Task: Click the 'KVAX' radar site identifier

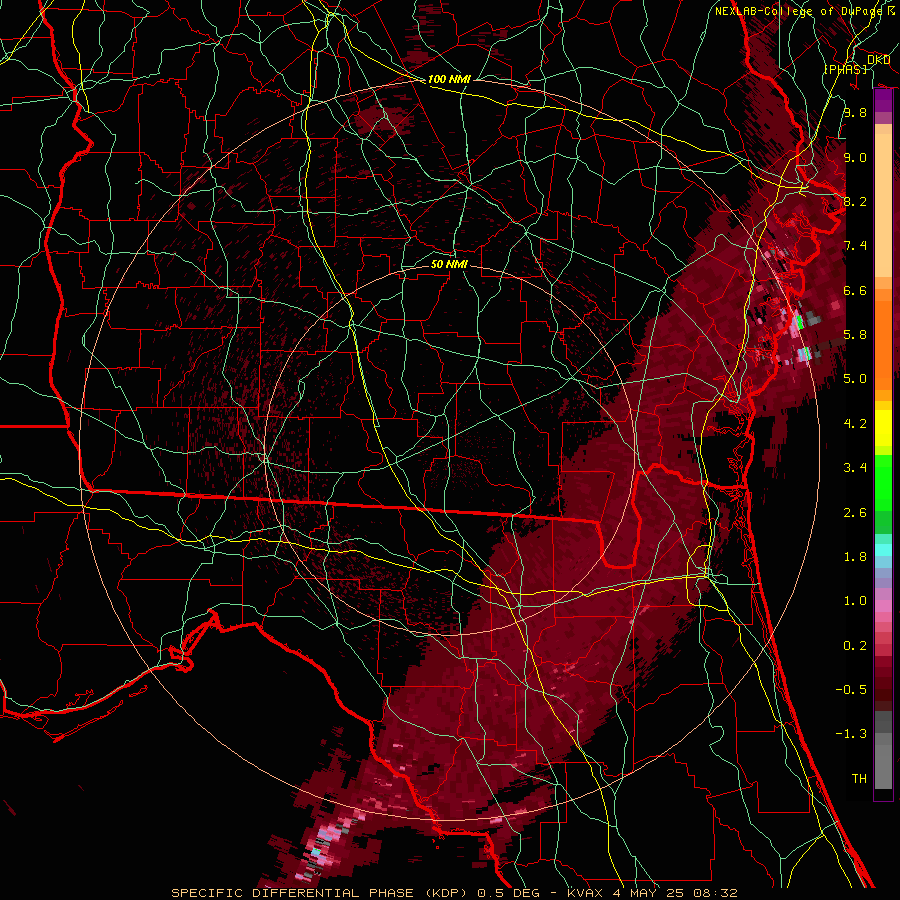Action: (x=587, y=893)
